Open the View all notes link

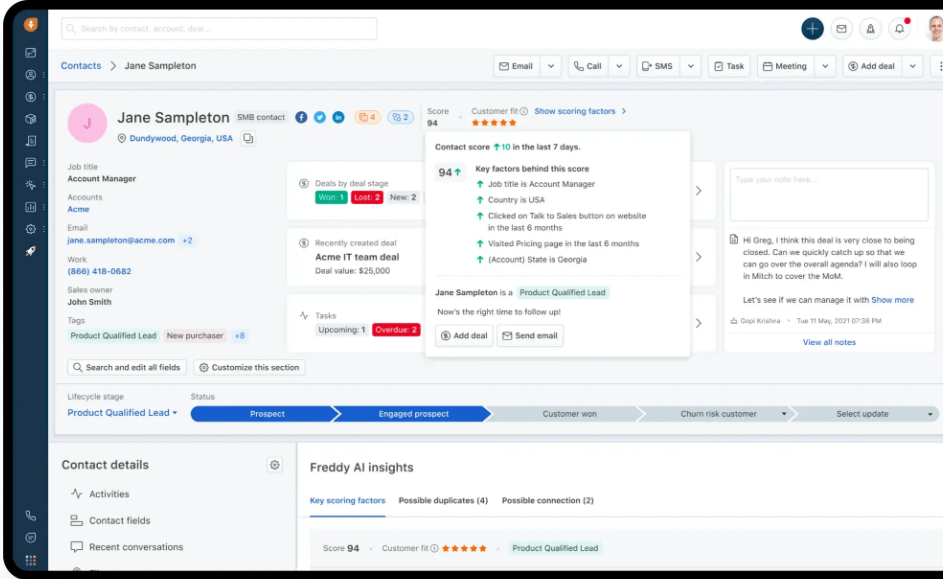829,342
